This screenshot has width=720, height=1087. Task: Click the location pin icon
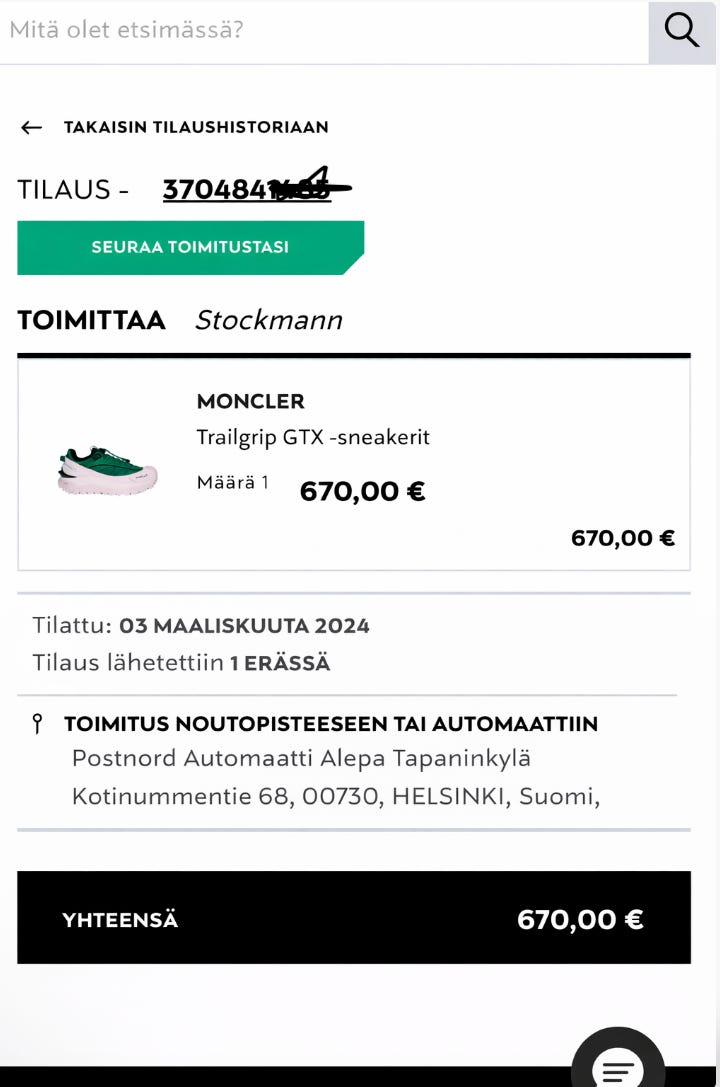click(38, 724)
